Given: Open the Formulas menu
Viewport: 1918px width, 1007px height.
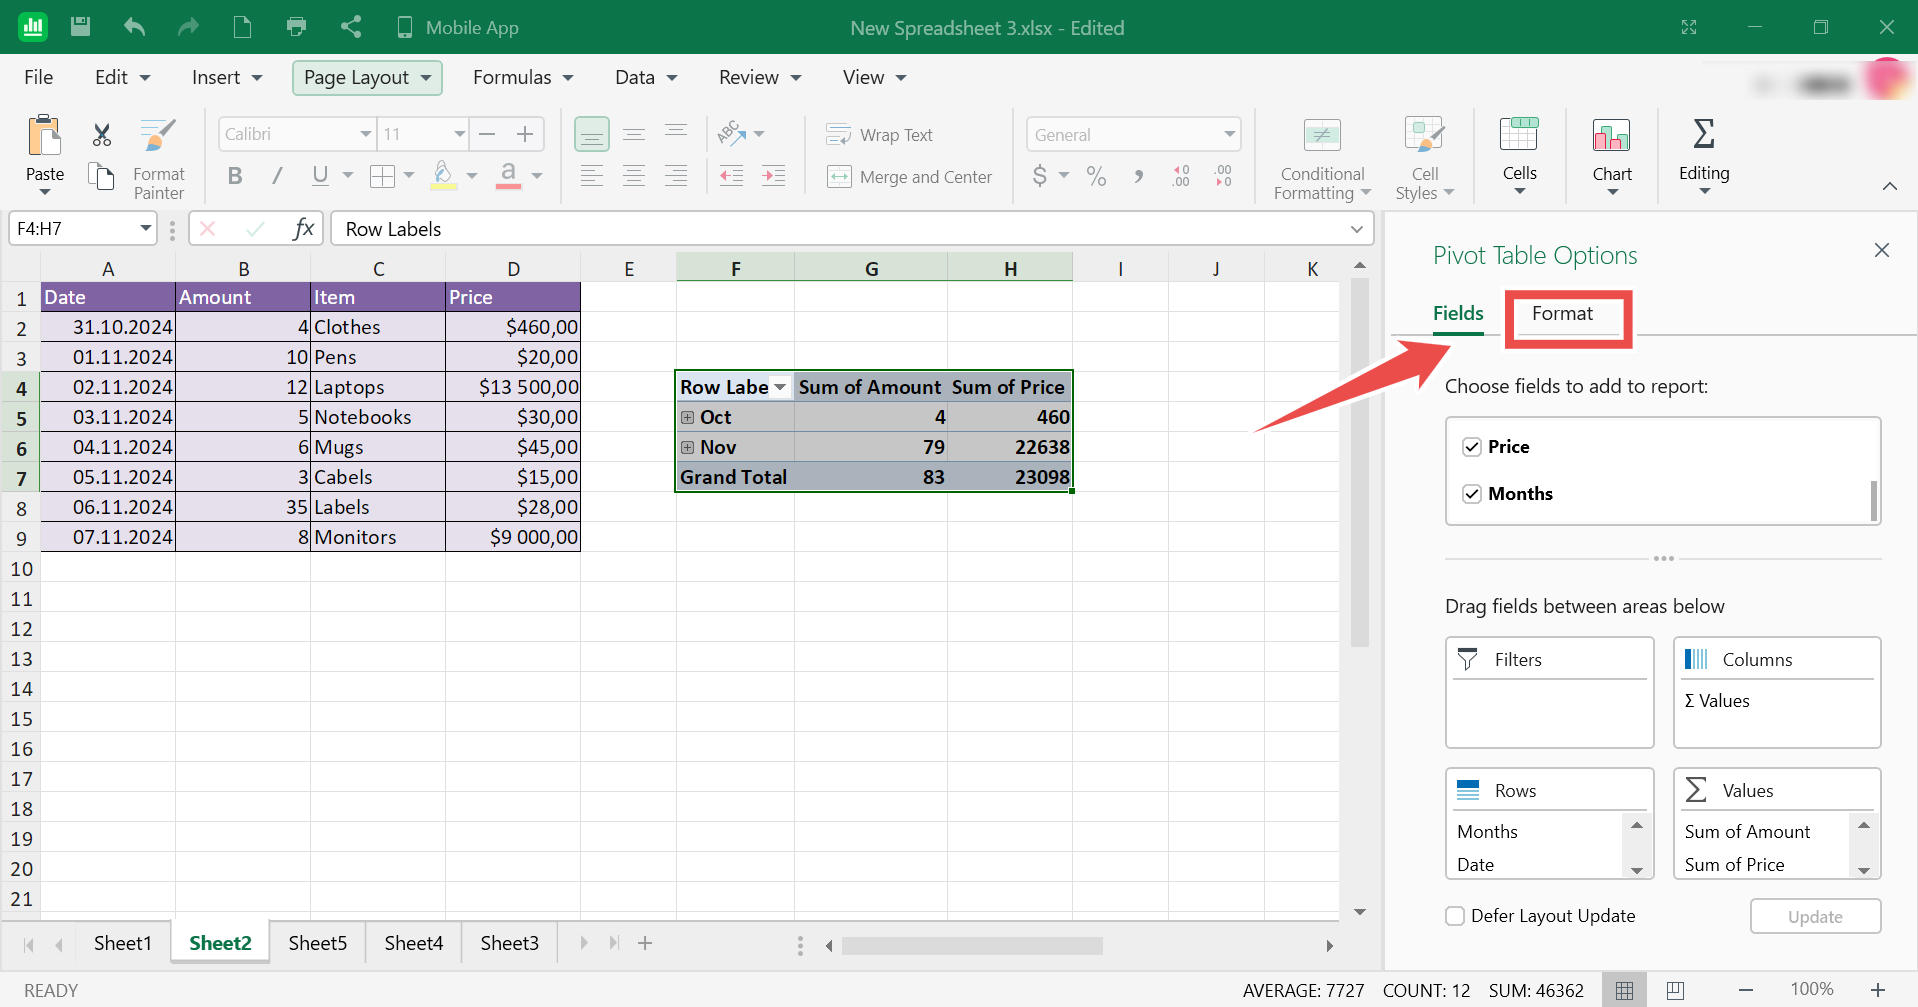Looking at the screenshot, I should [523, 78].
